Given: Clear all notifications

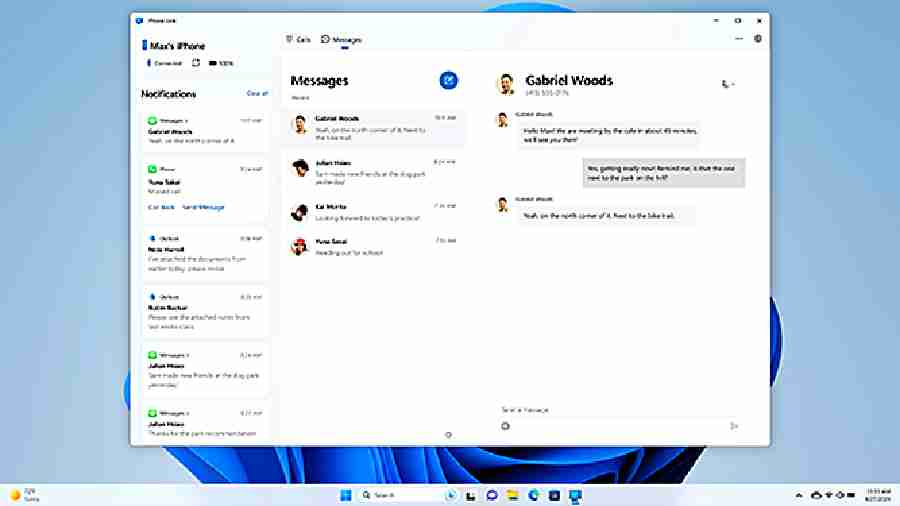Looking at the screenshot, I should (x=257, y=94).
